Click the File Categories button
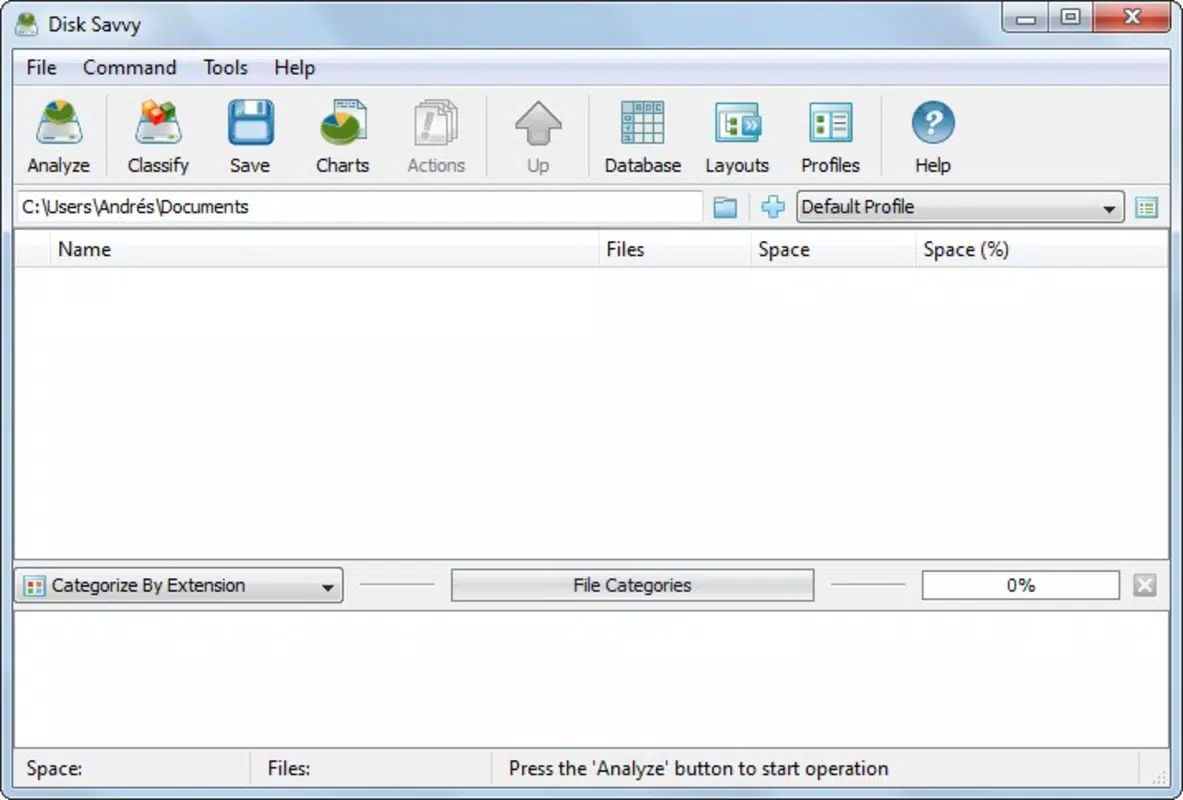 pyautogui.click(x=632, y=585)
